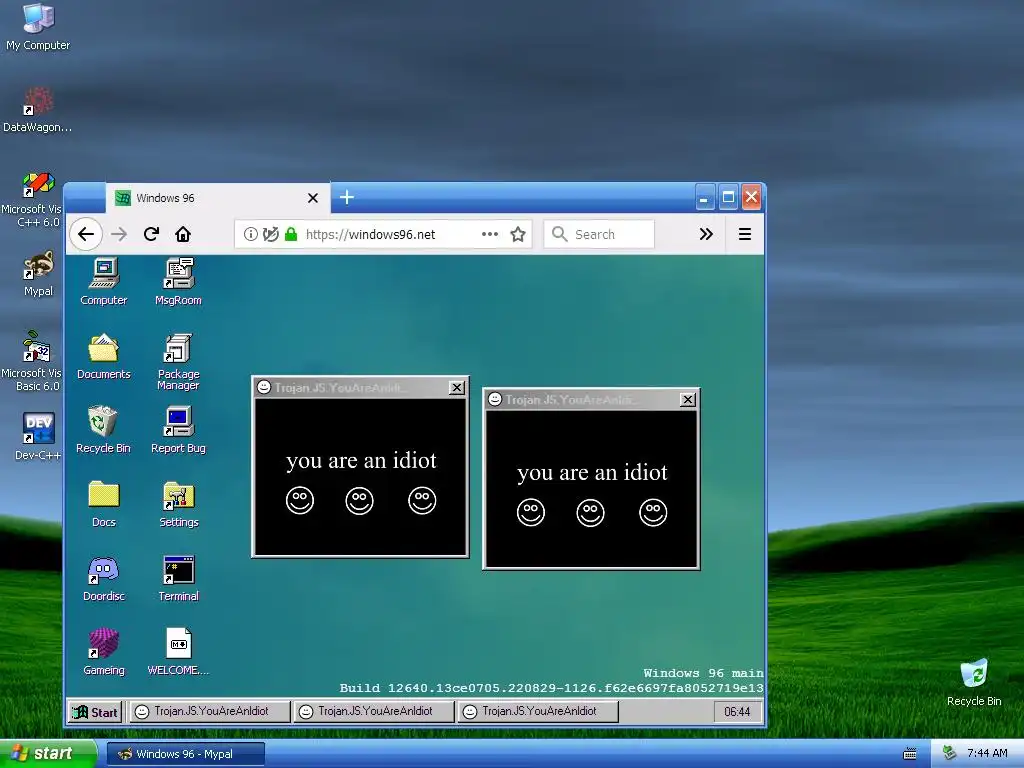Image resolution: width=1024 pixels, height=768 pixels.
Task: Open the browser hamburger menu
Action: click(744, 234)
